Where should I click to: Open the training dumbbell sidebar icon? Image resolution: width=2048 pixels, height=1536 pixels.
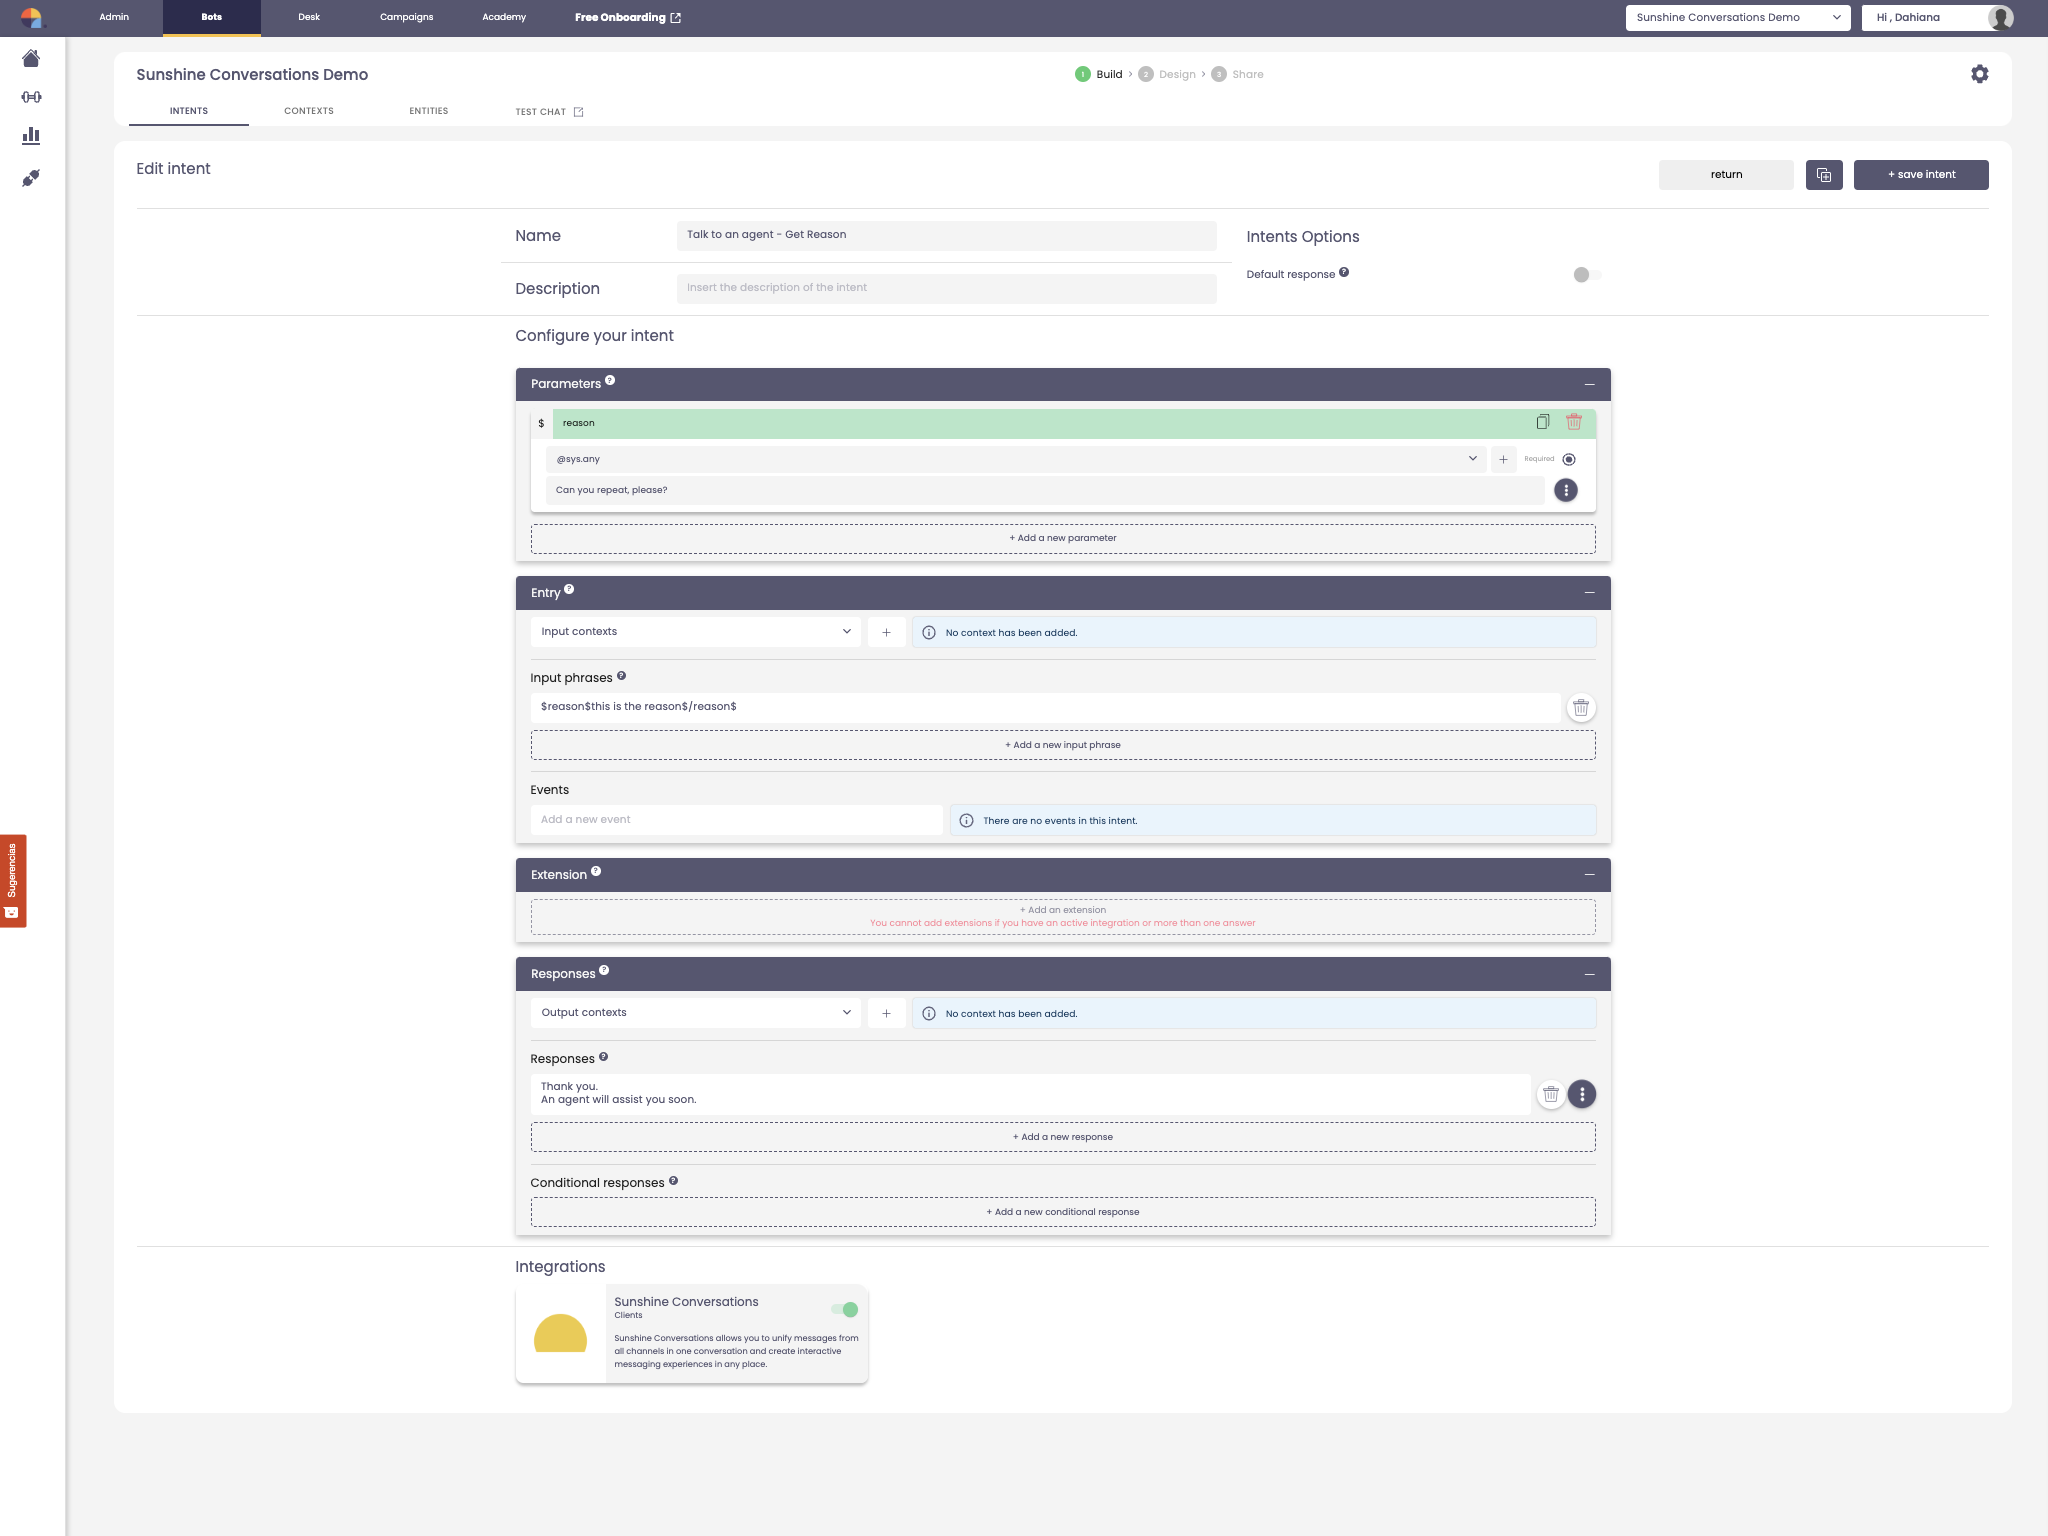(31, 97)
